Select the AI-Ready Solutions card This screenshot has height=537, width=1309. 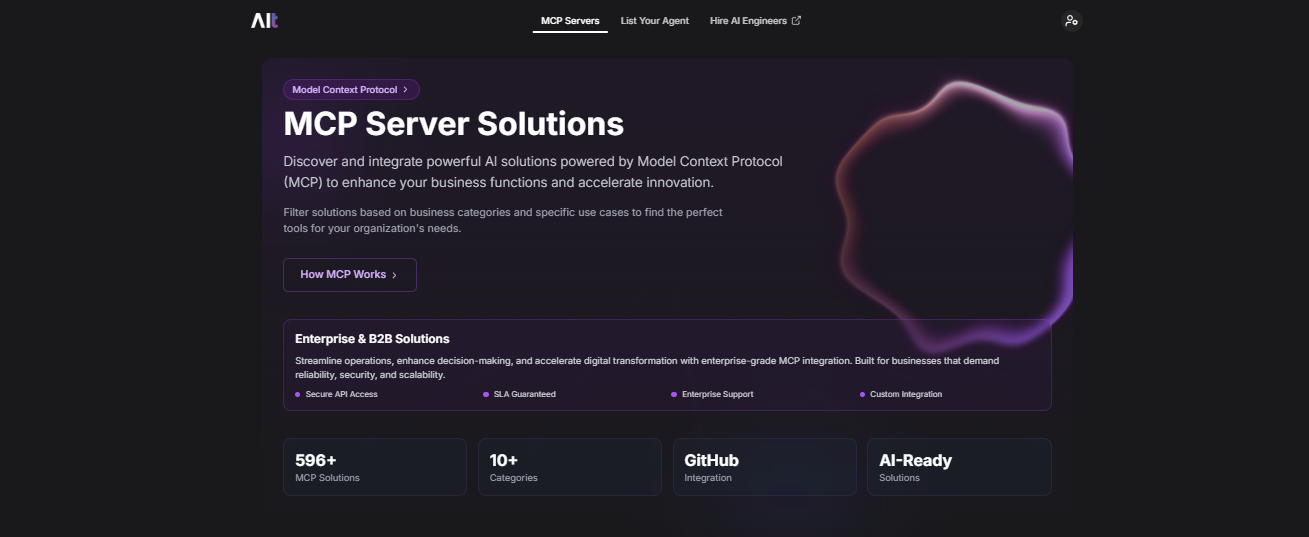point(958,467)
